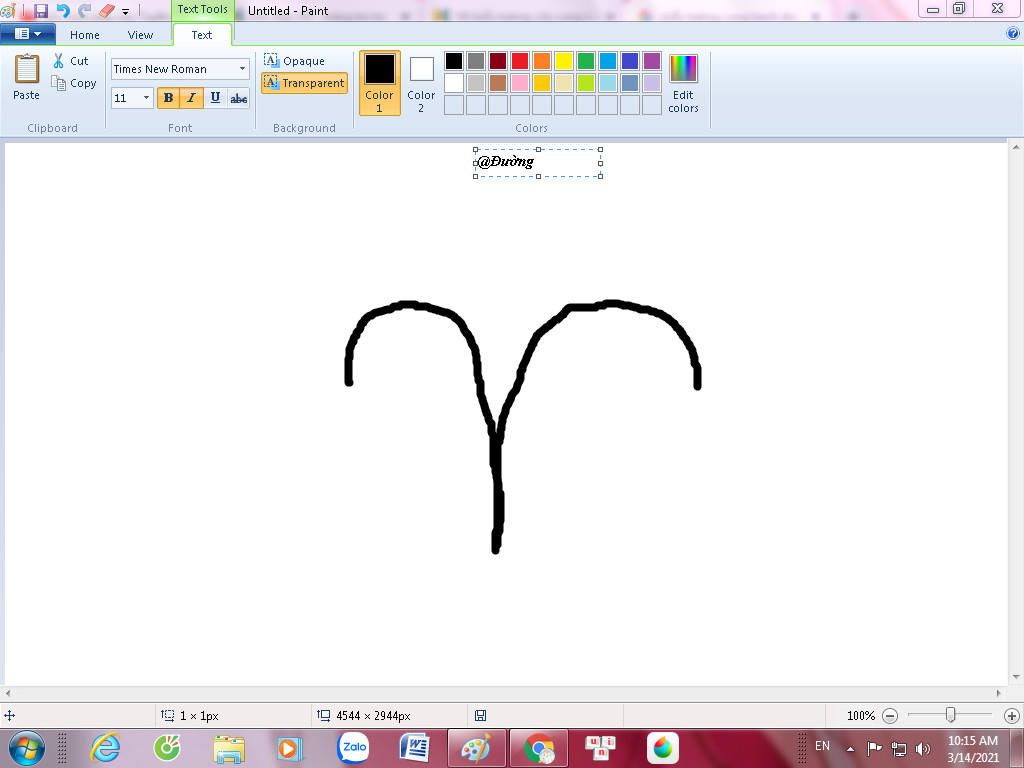Viewport: 1024px width, 768px height.
Task: Click the eraser icon in quick access toolbar
Action: click(x=106, y=10)
